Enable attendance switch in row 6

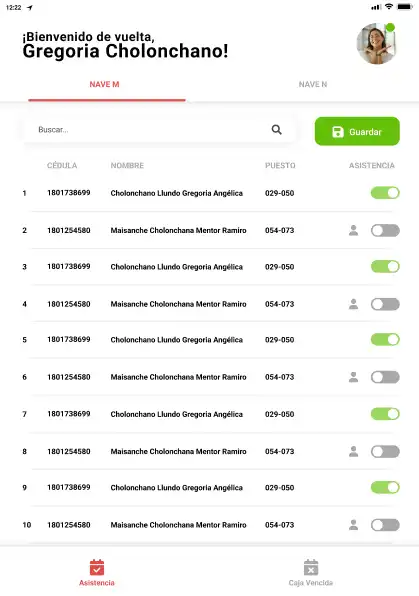385,377
